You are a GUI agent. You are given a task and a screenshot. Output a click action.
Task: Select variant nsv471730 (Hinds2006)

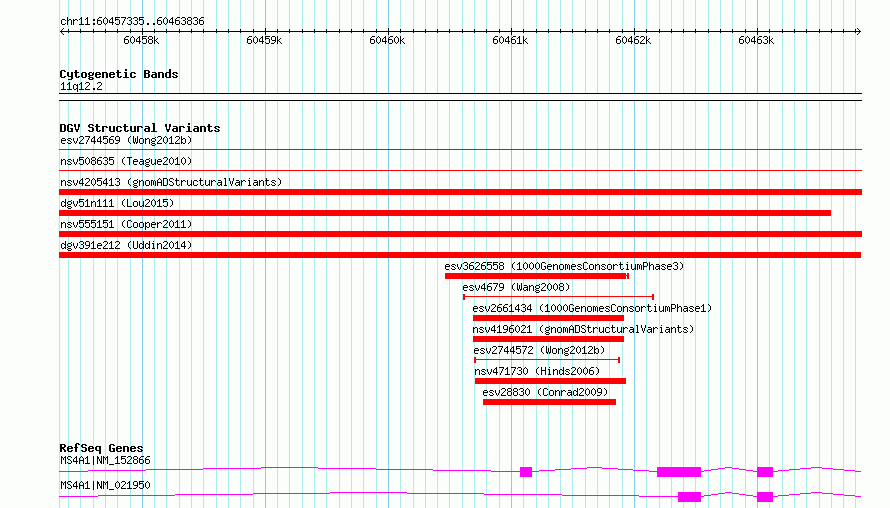pyautogui.click(x=537, y=371)
